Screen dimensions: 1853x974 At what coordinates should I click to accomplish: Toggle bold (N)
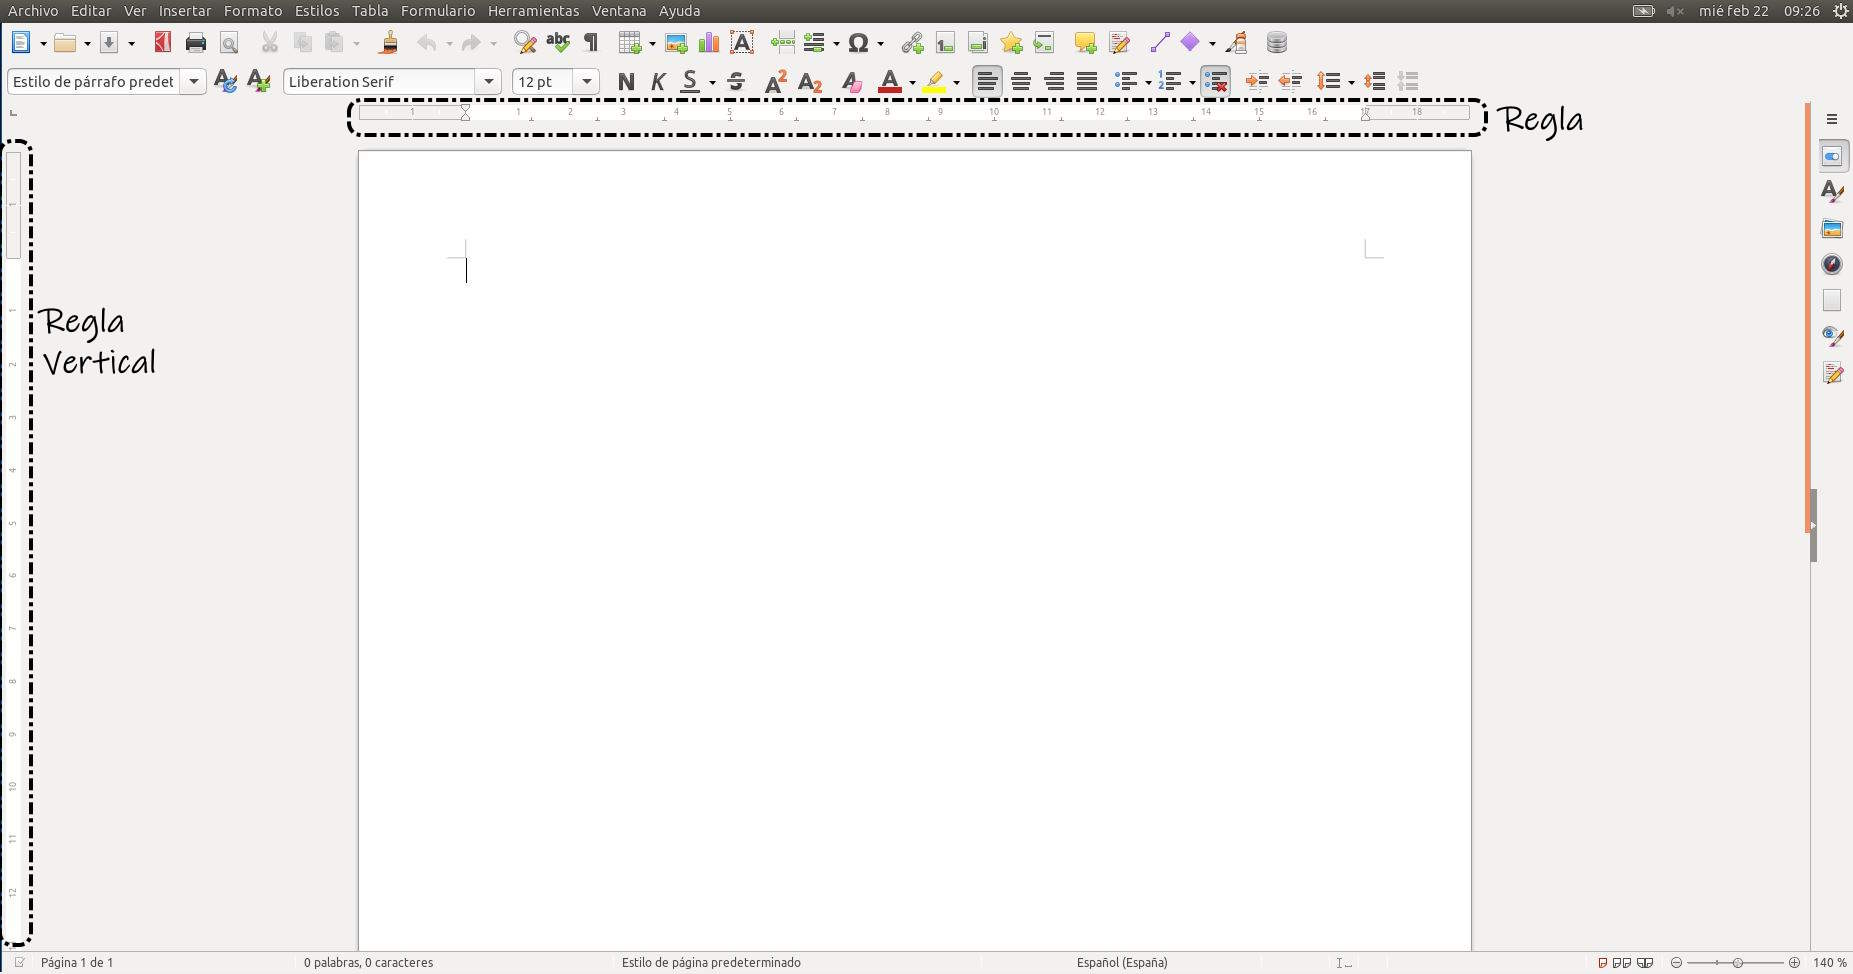coord(626,82)
